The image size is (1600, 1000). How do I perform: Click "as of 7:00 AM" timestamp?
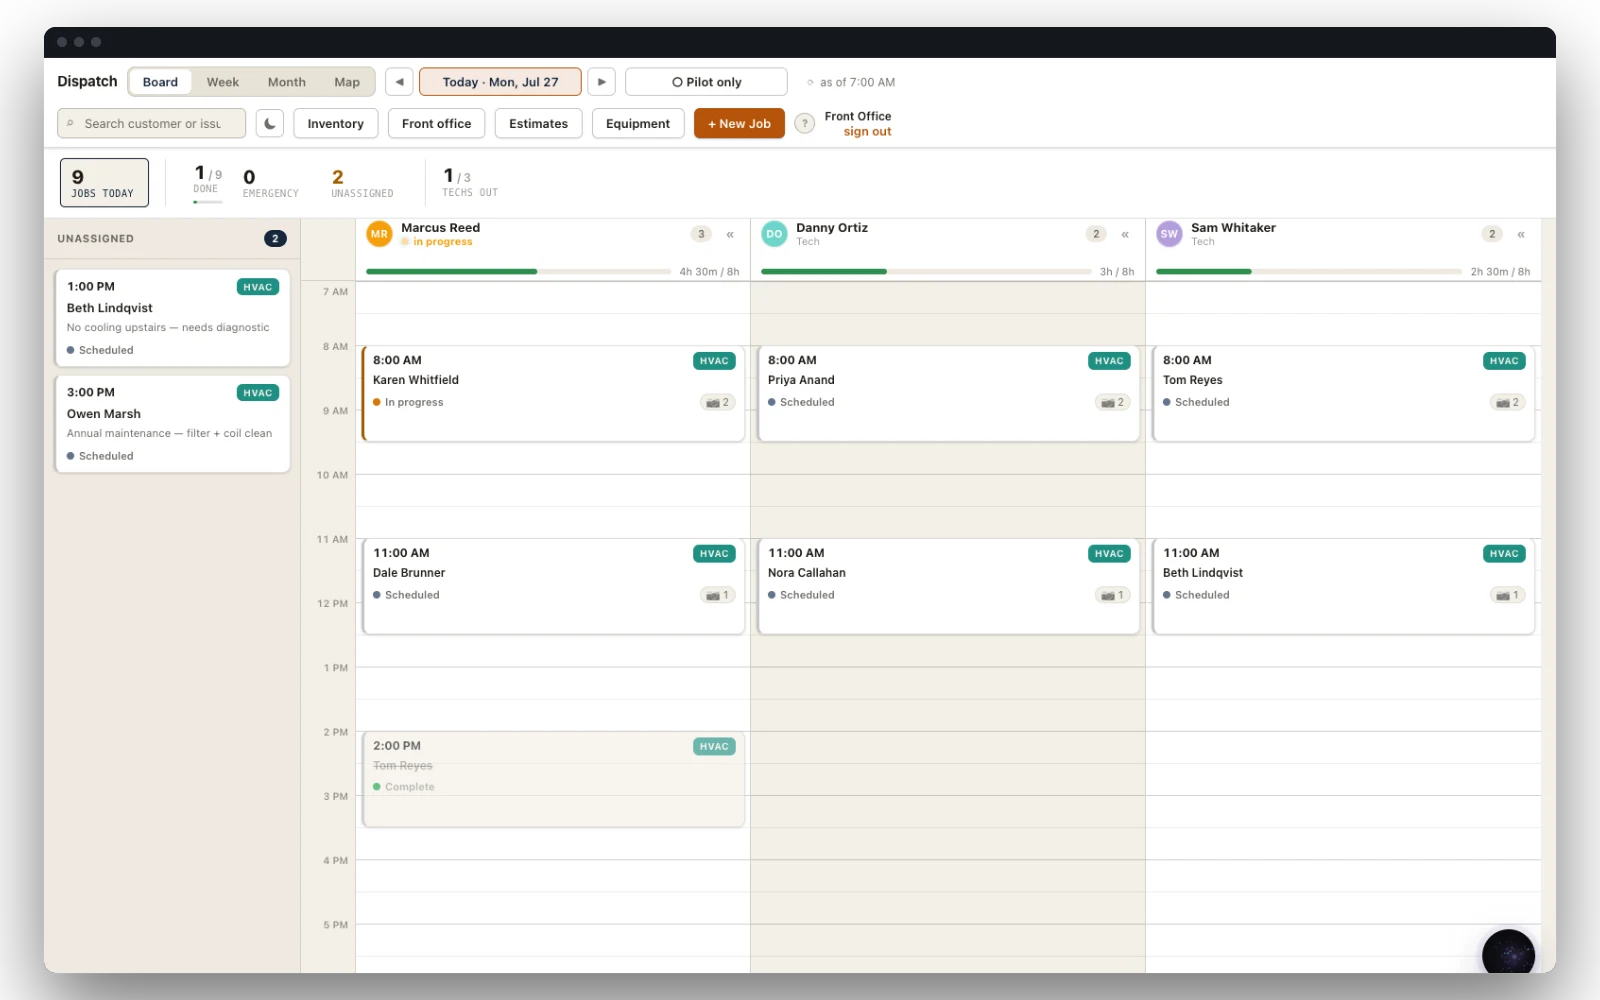pyautogui.click(x=857, y=83)
